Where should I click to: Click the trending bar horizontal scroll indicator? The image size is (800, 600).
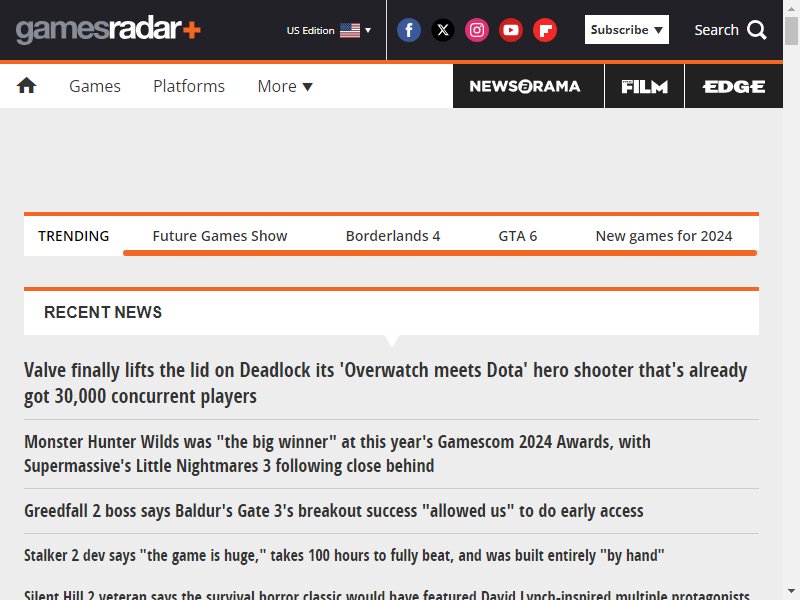[440, 253]
